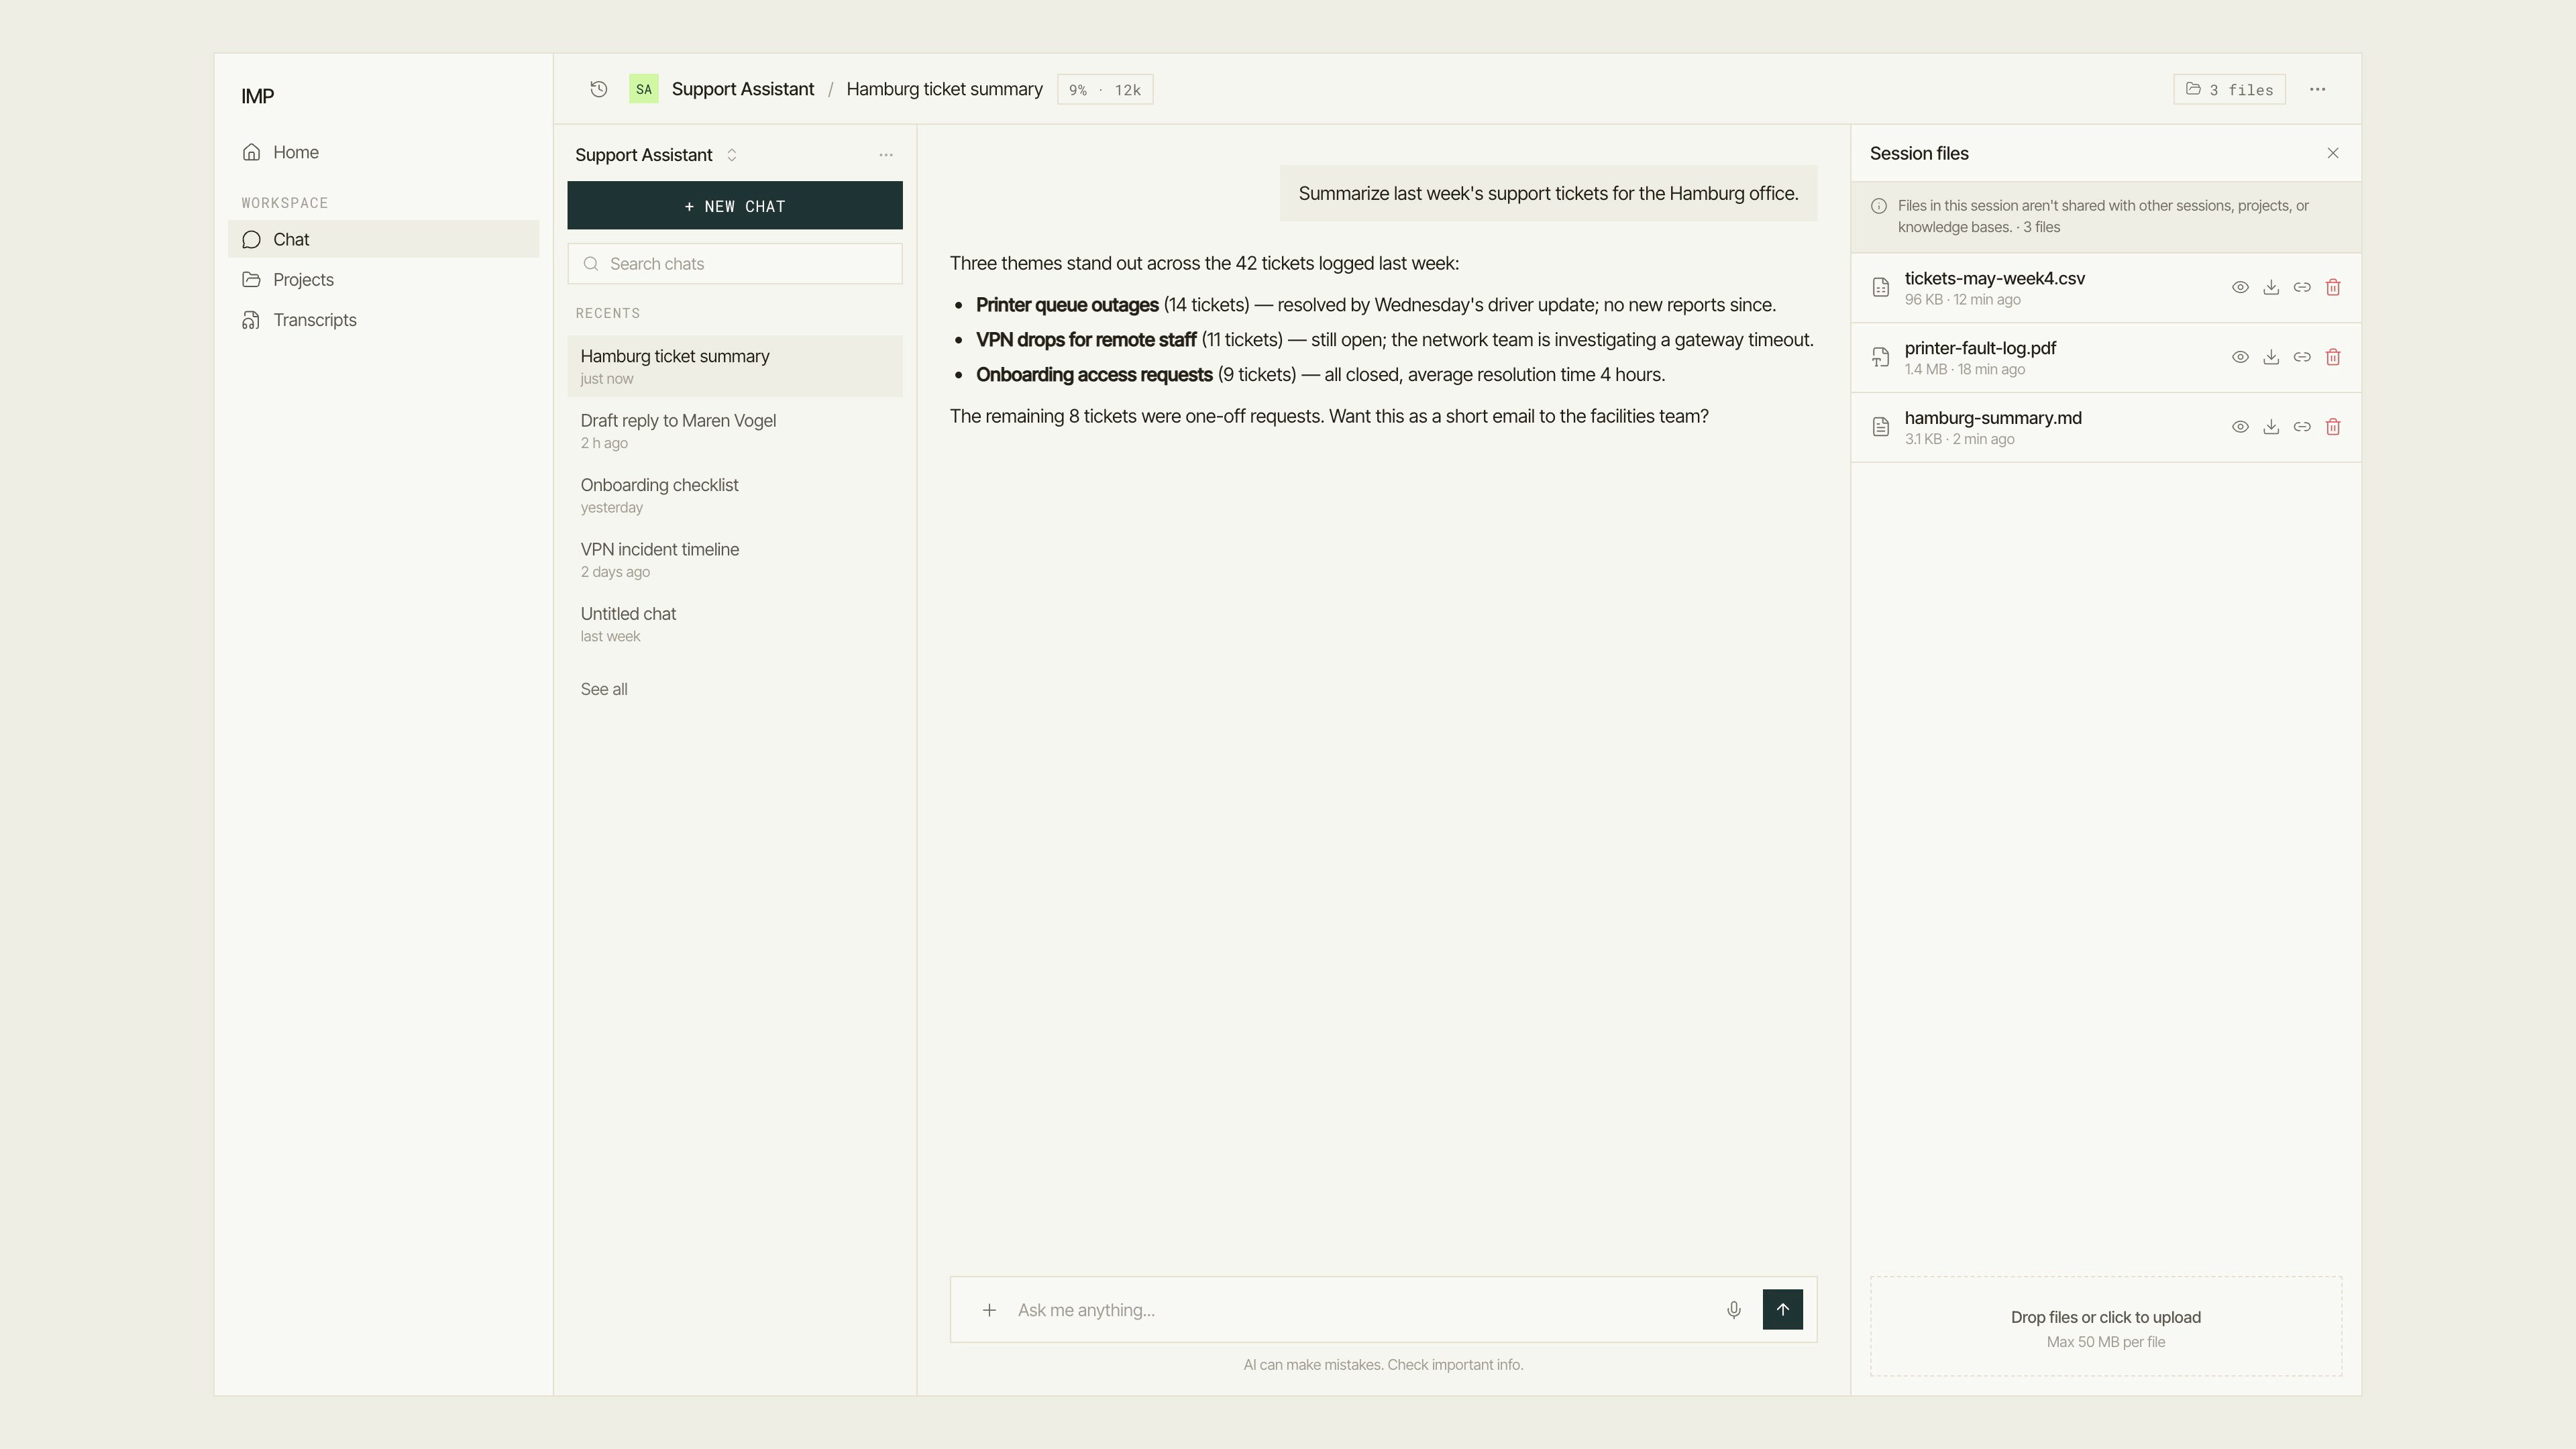Open chat list options ellipsis
The image size is (2576, 1449).
pyautogui.click(x=885, y=155)
